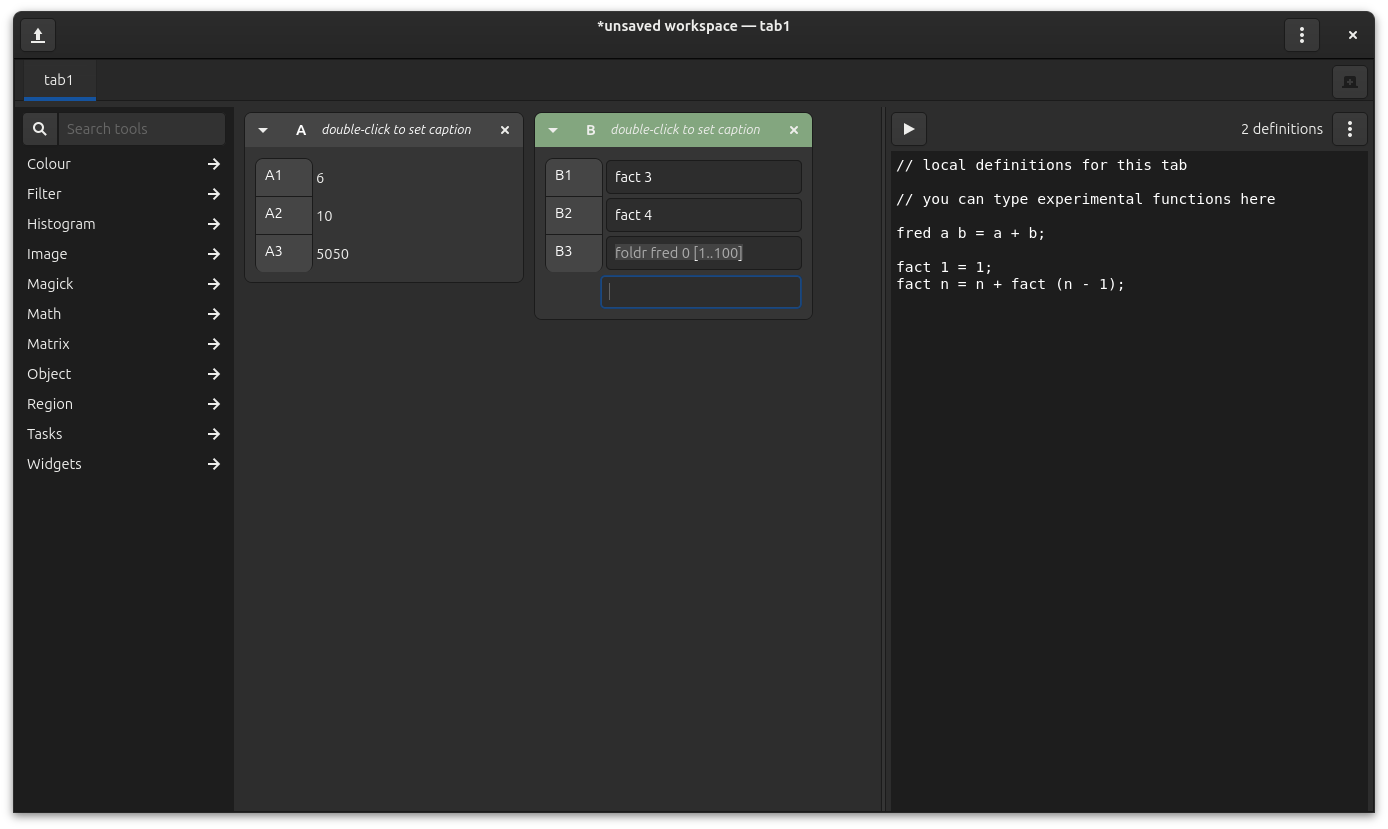This screenshot has width=1388, height=829.
Task: Collapse column A with its triangle
Action: (263, 130)
